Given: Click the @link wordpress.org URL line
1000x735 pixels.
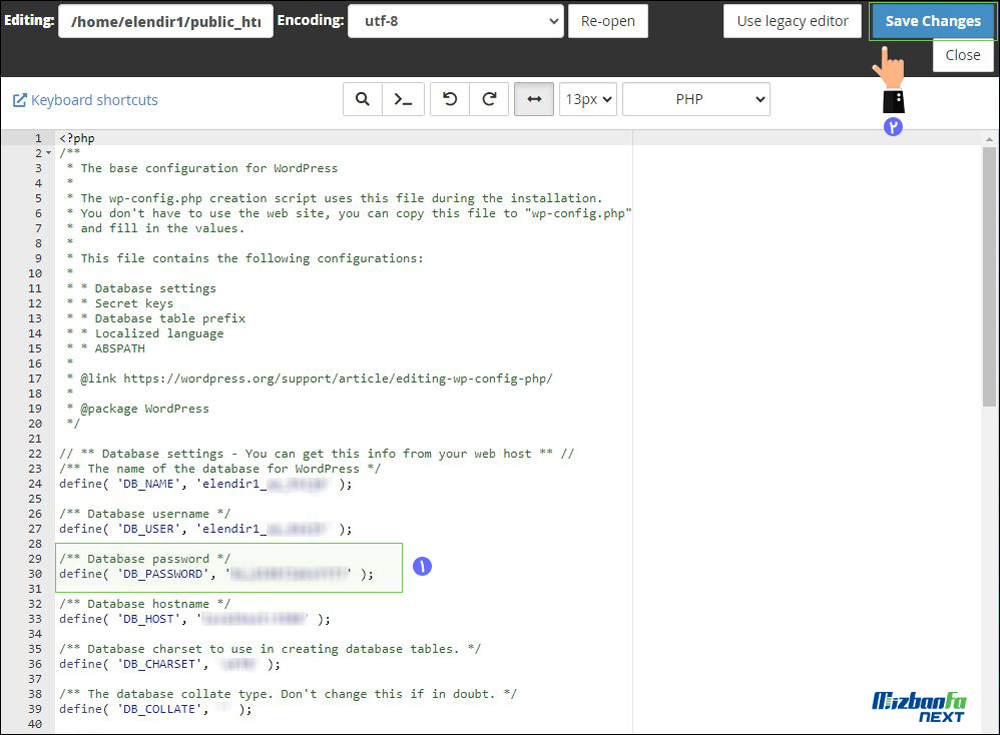Looking at the screenshot, I should (310, 379).
